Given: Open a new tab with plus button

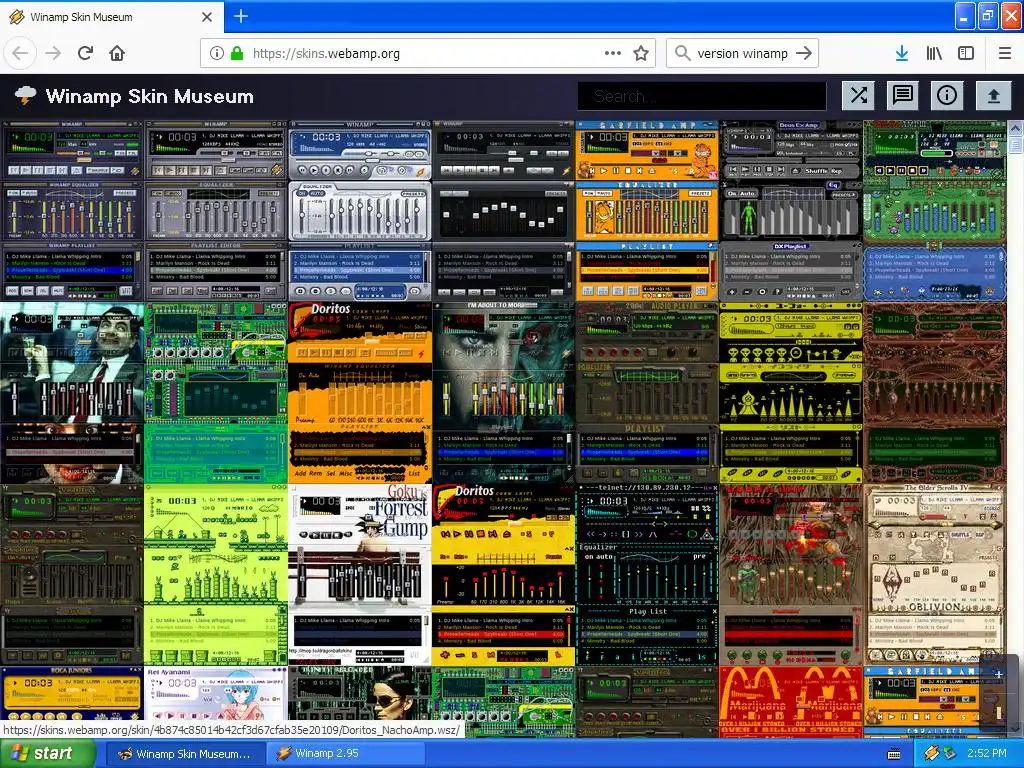Looking at the screenshot, I should [x=240, y=16].
